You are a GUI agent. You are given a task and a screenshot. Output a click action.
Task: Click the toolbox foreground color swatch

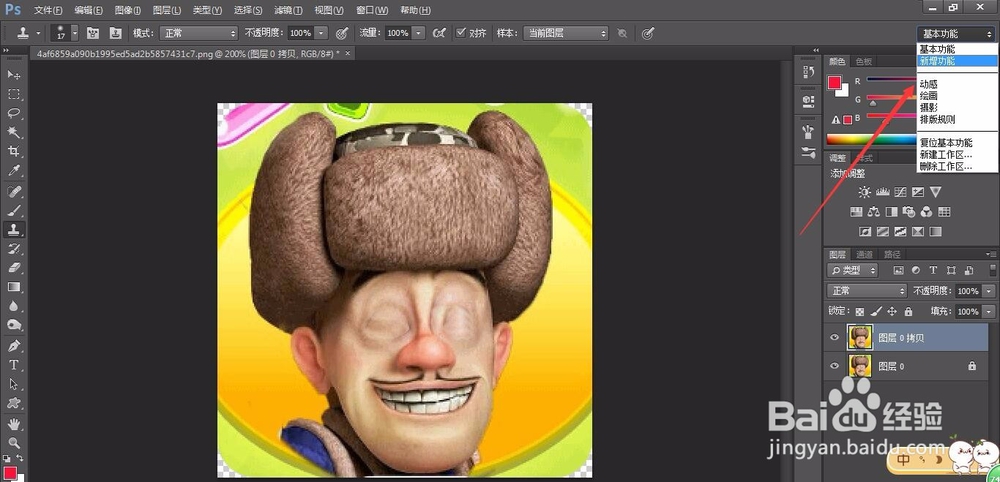10,472
